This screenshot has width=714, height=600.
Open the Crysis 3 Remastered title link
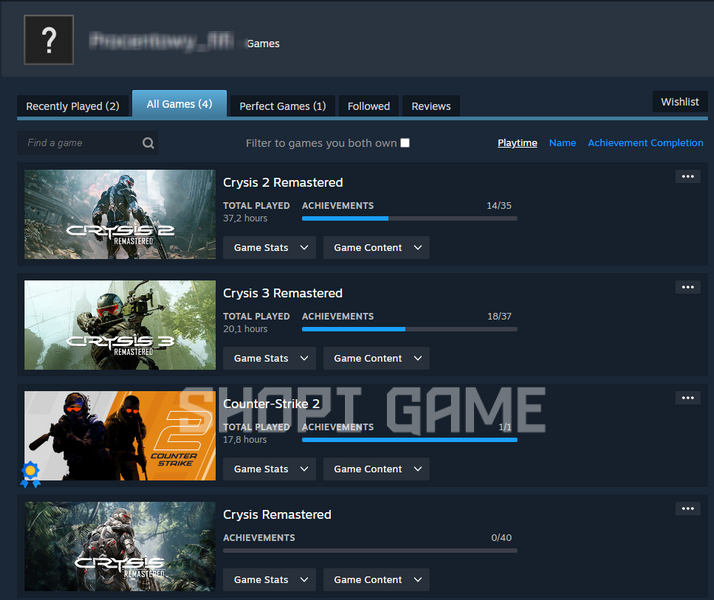(x=283, y=293)
